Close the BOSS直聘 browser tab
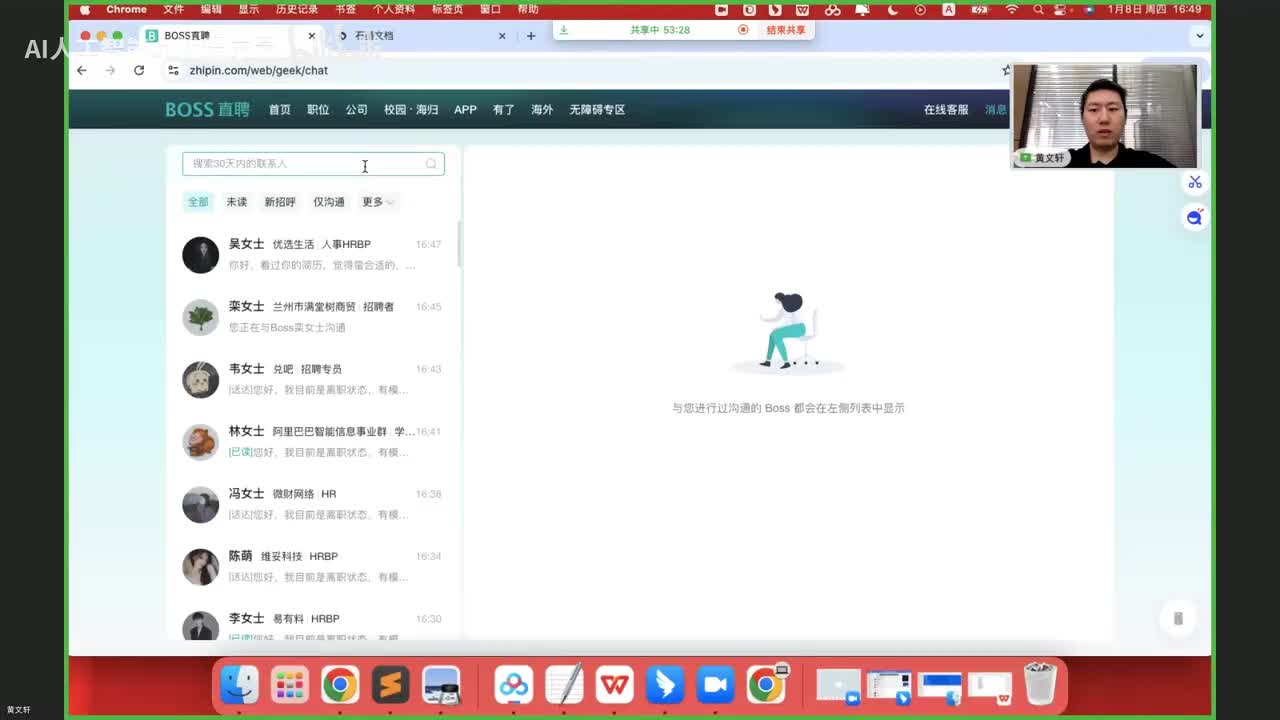This screenshot has width=1280, height=720. [312, 36]
